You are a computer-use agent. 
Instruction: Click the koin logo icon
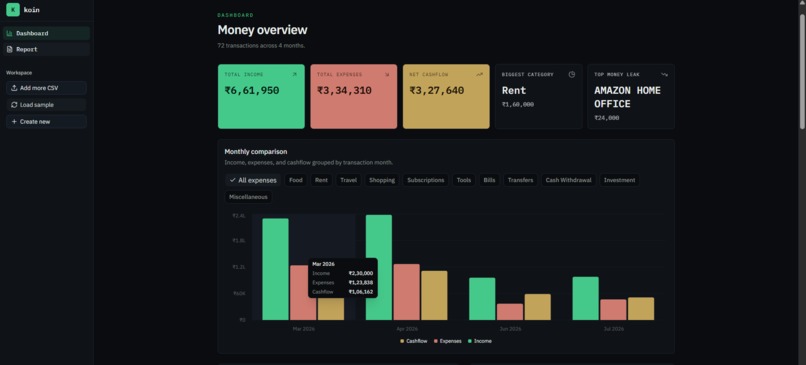13,9
